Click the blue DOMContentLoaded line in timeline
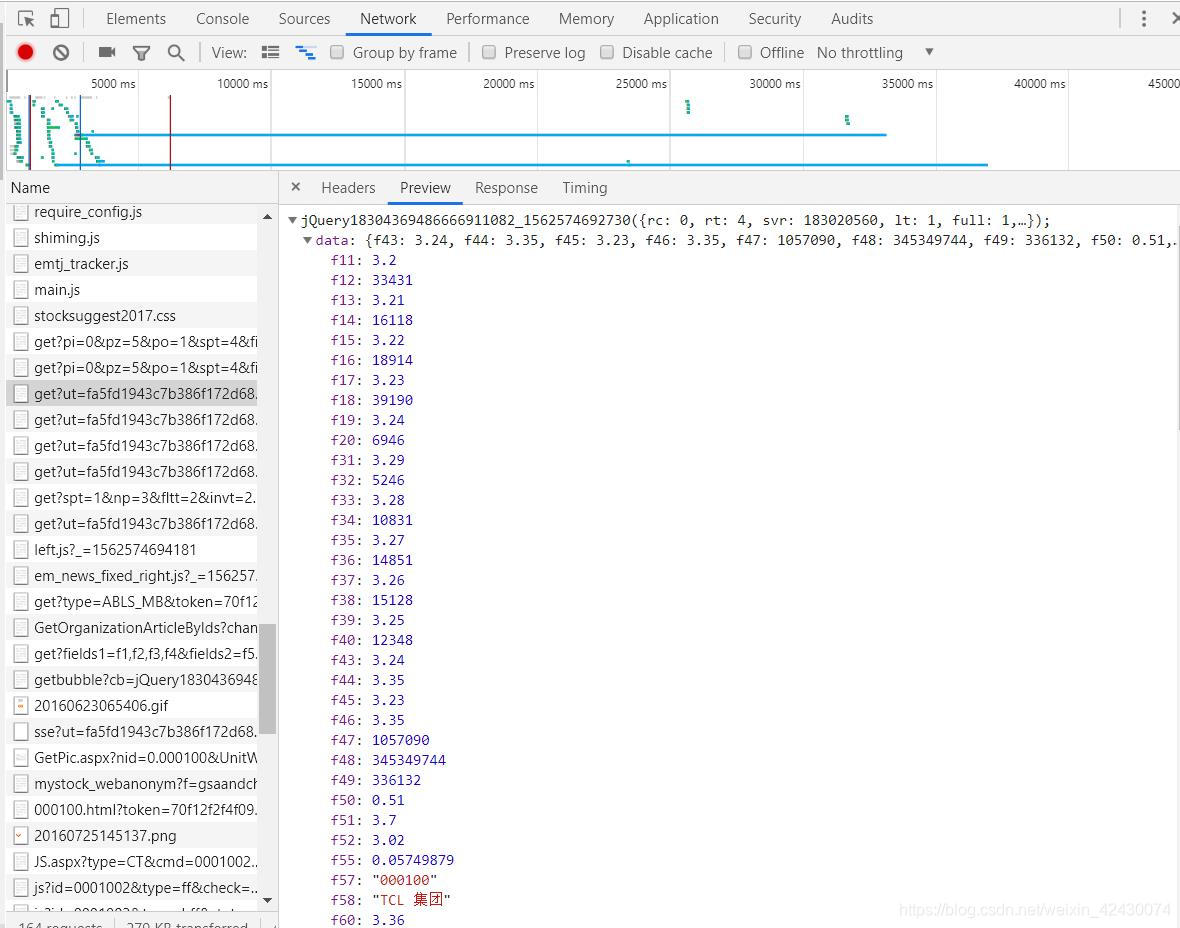1180x928 pixels. [x=81, y=132]
